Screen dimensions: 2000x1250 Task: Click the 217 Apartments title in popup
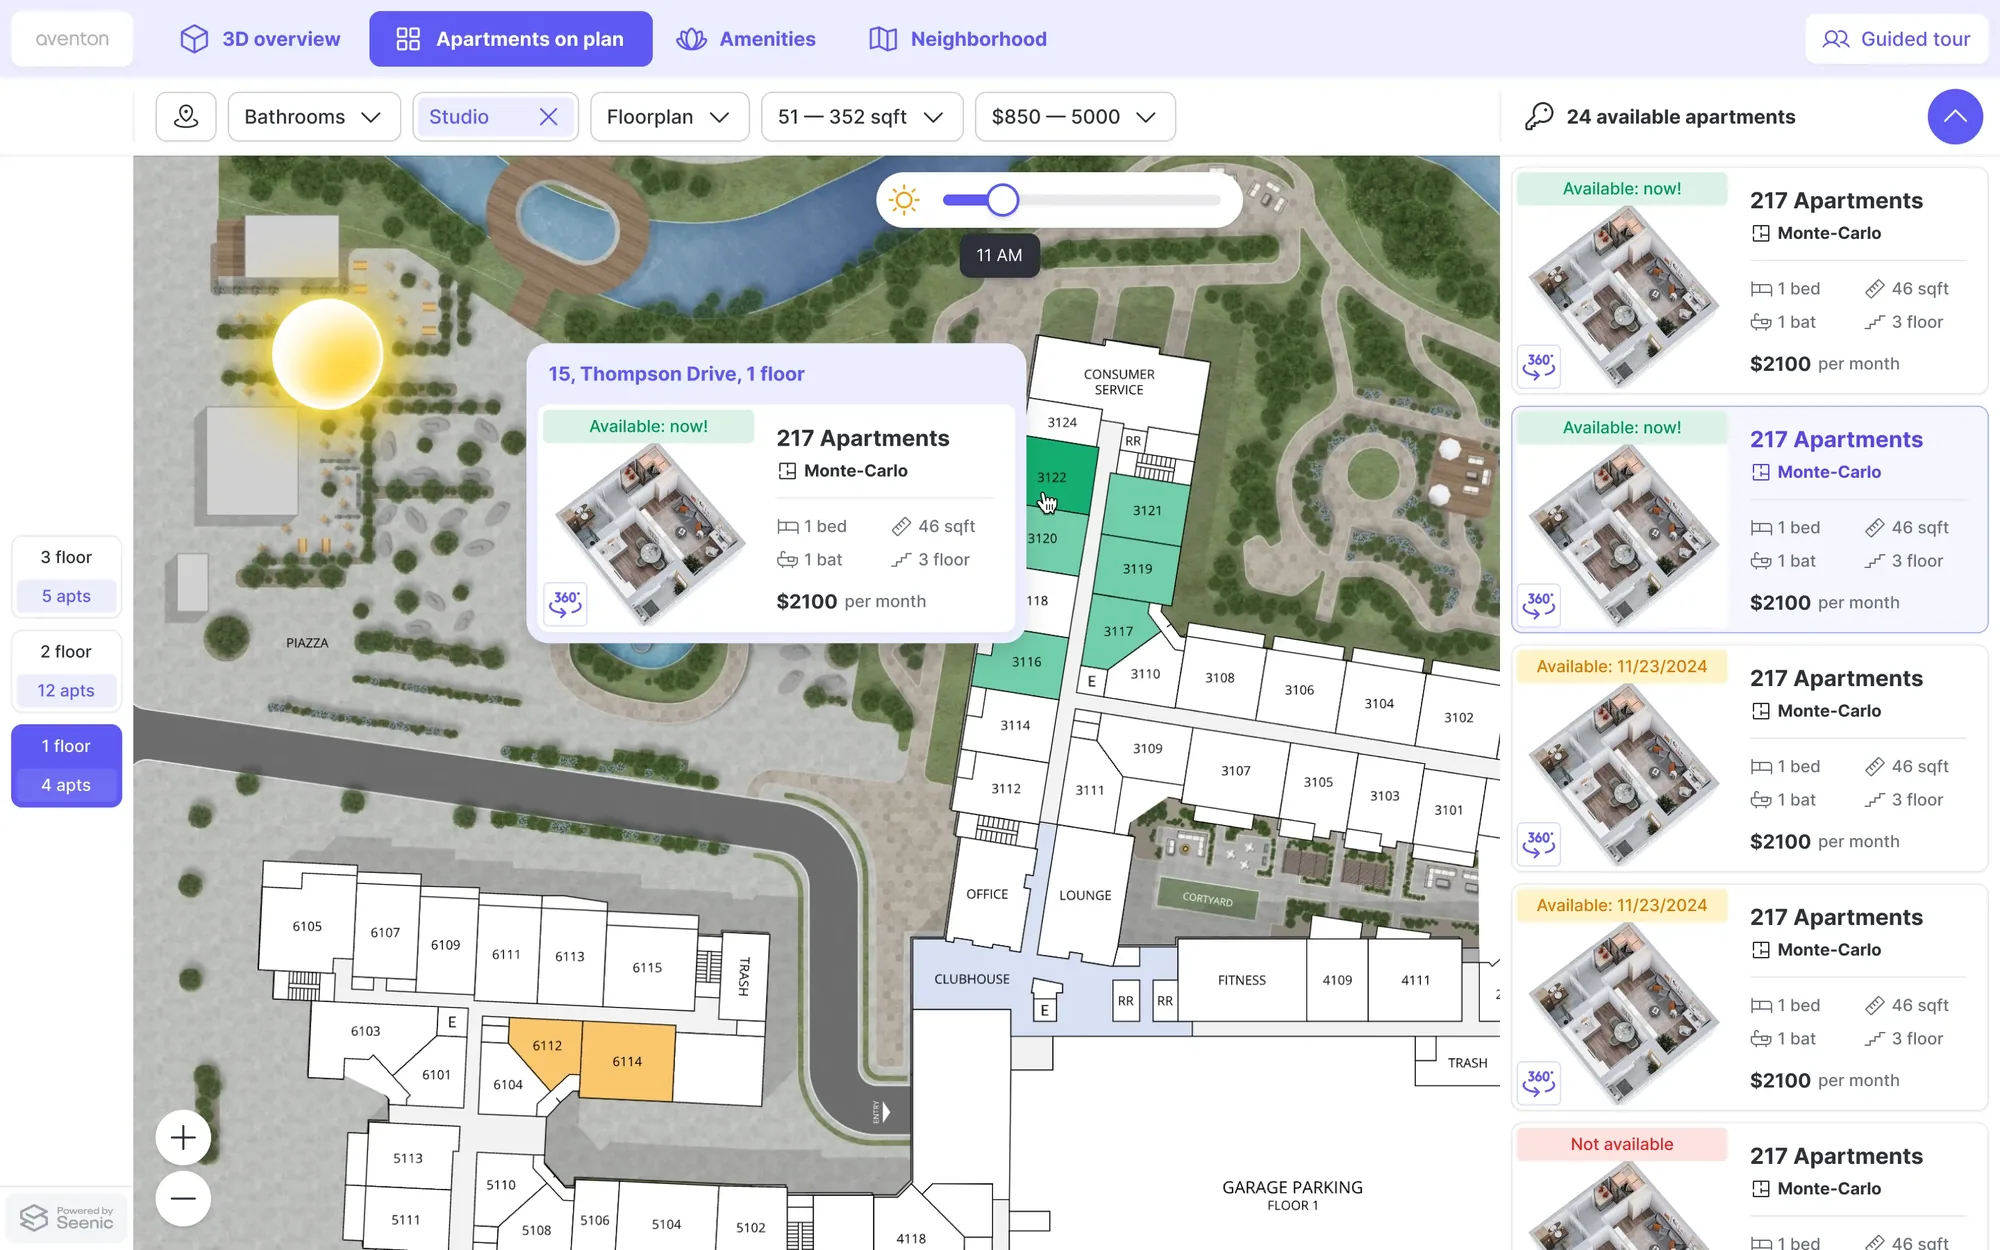tap(863, 438)
